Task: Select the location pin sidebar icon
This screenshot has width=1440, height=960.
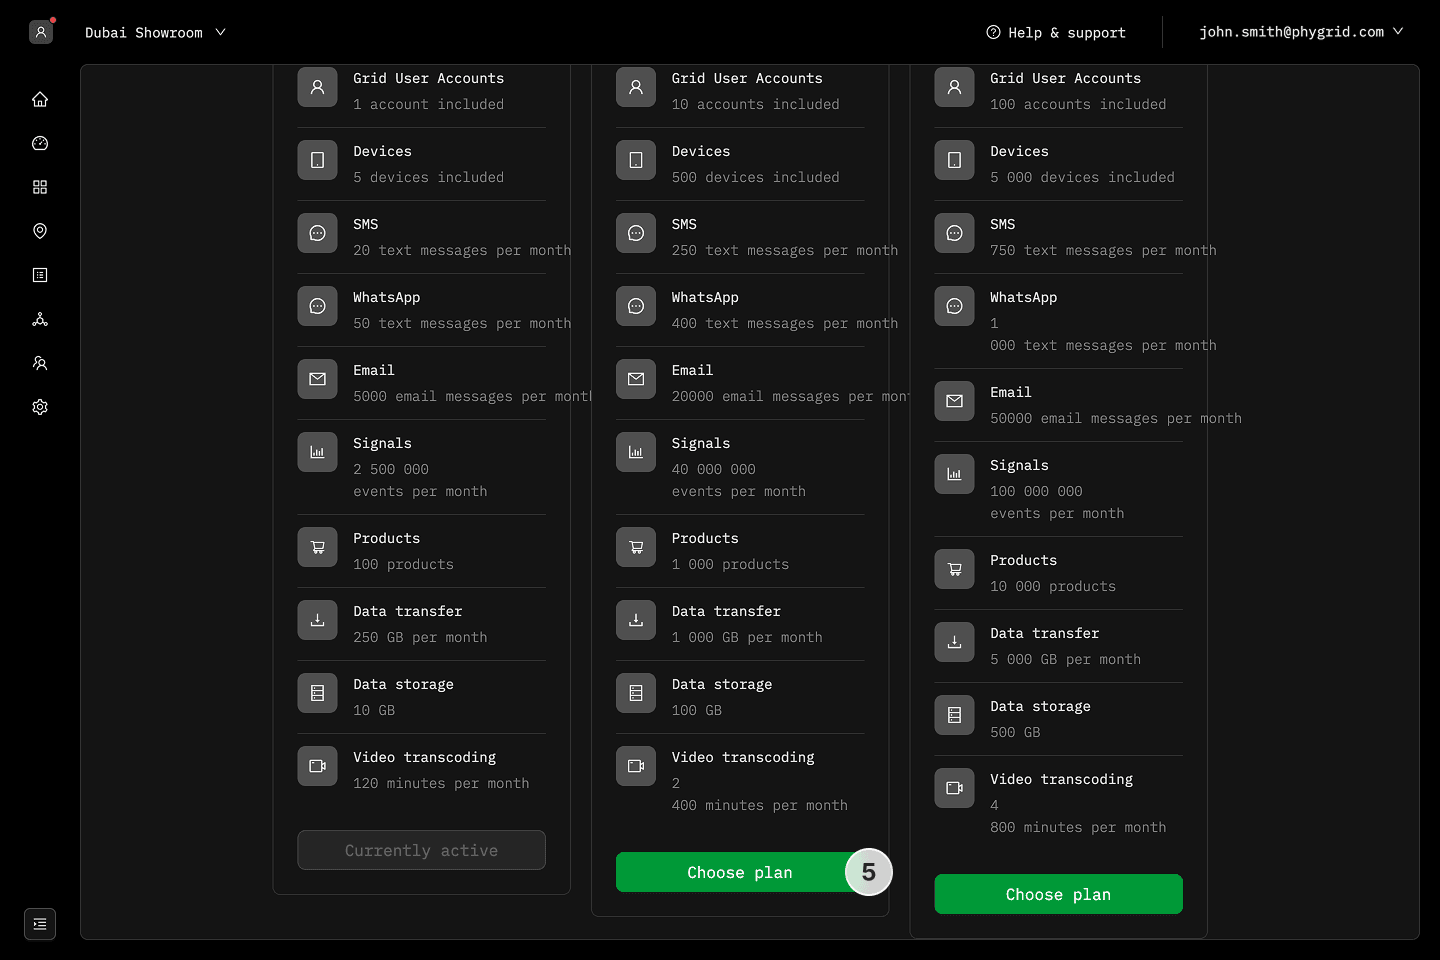Action: pos(40,231)
